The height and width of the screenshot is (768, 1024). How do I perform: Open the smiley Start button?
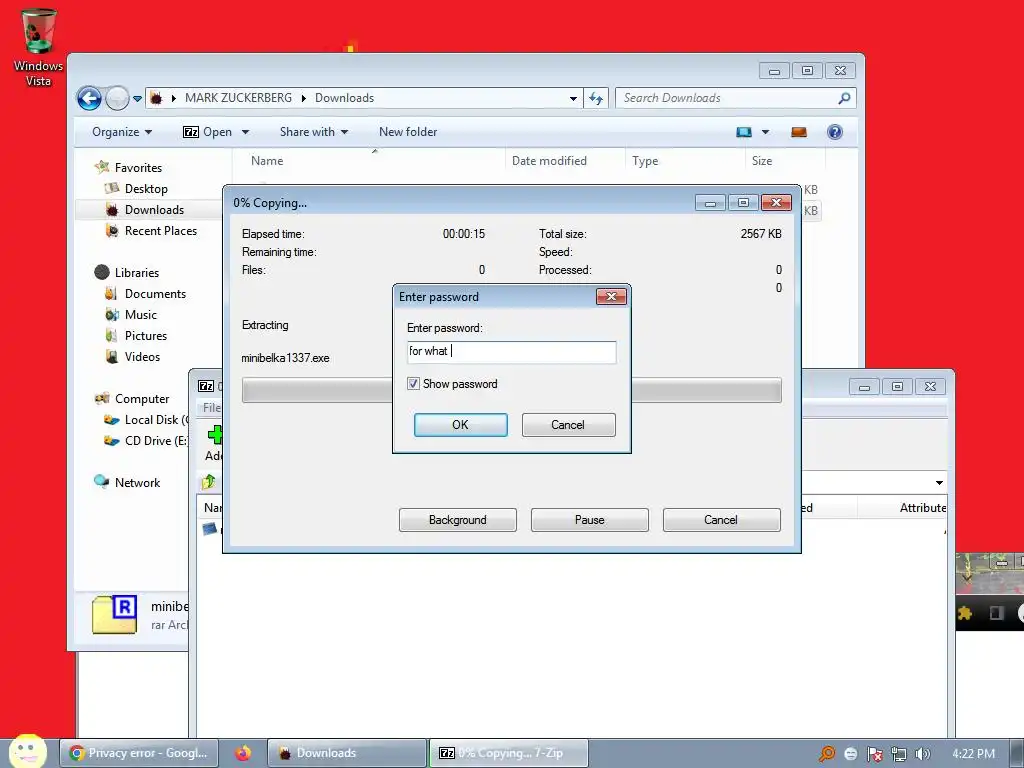coord(27,751)
